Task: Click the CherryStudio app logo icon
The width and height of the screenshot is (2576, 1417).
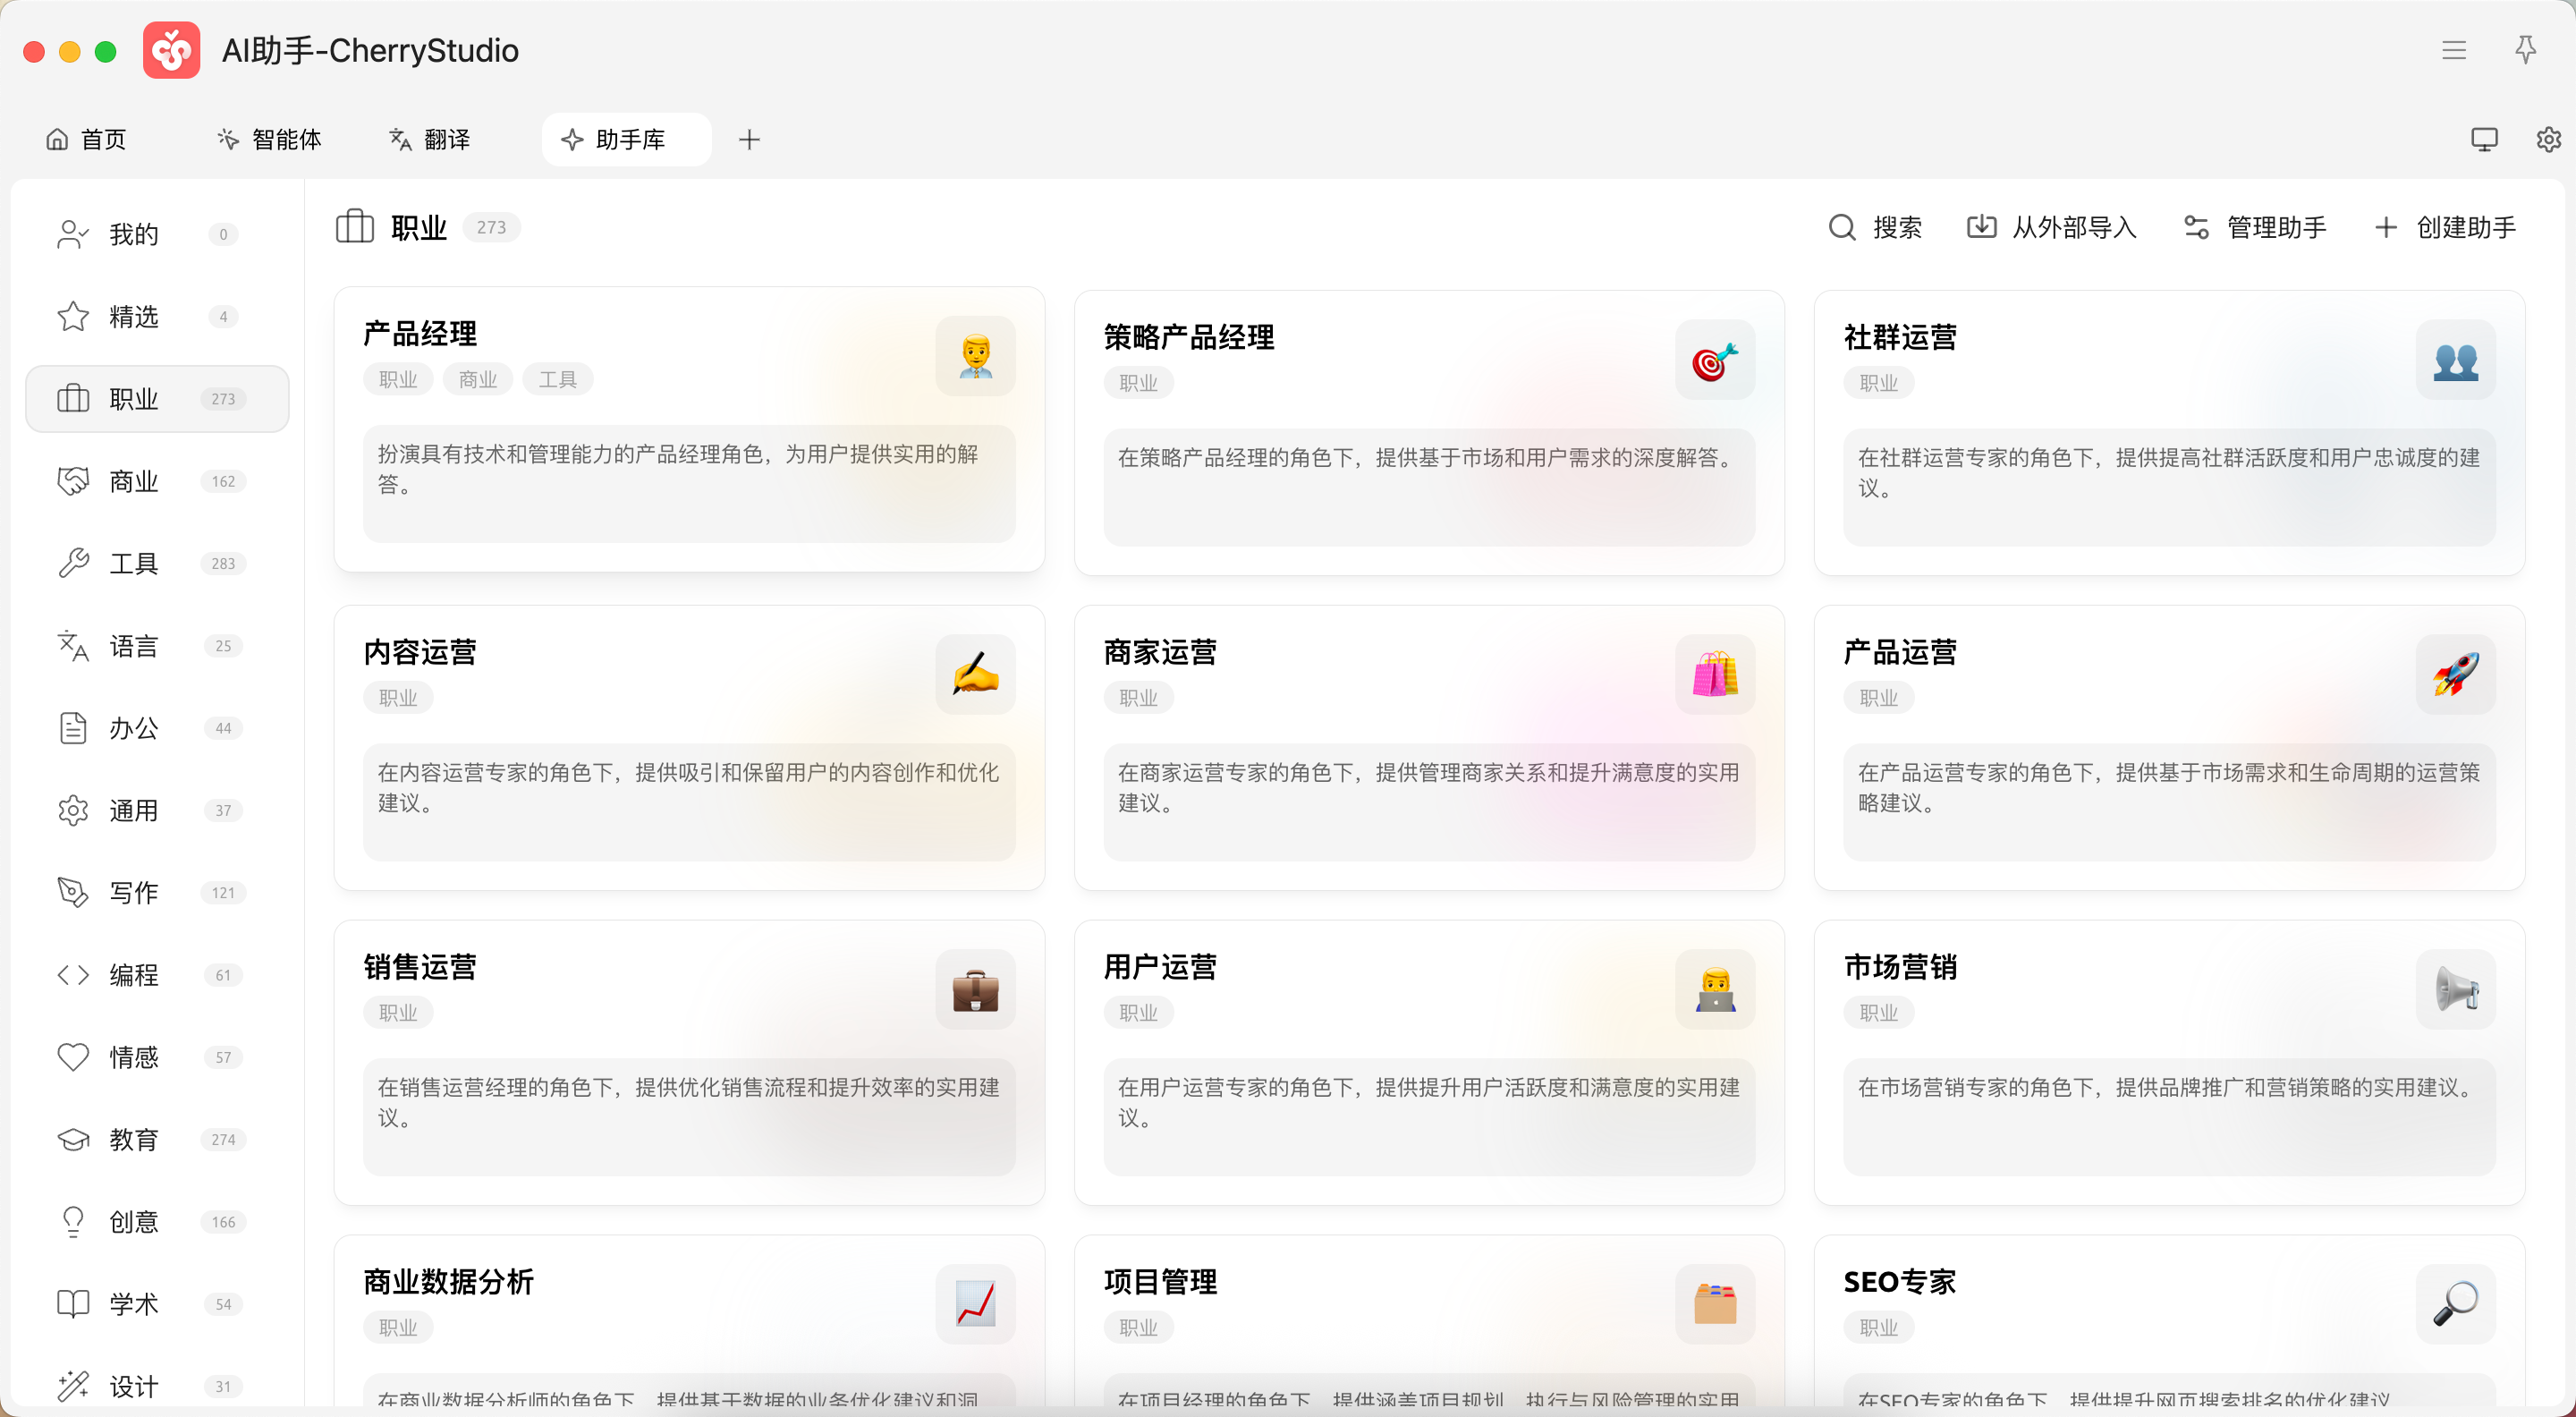Action: pyautogui.click(x=171, y=50)
